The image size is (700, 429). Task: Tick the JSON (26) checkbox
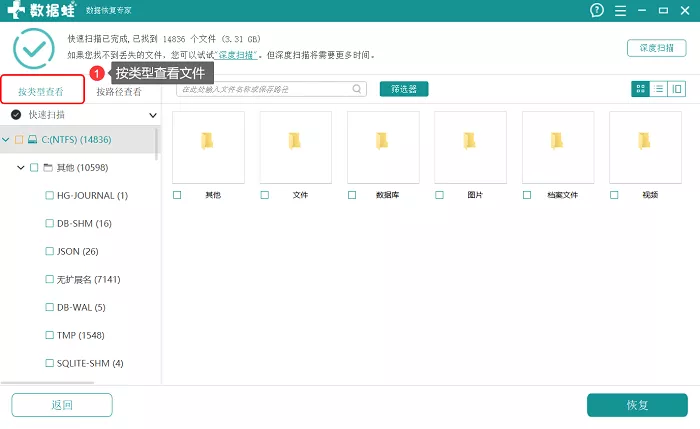pos(50,251)
